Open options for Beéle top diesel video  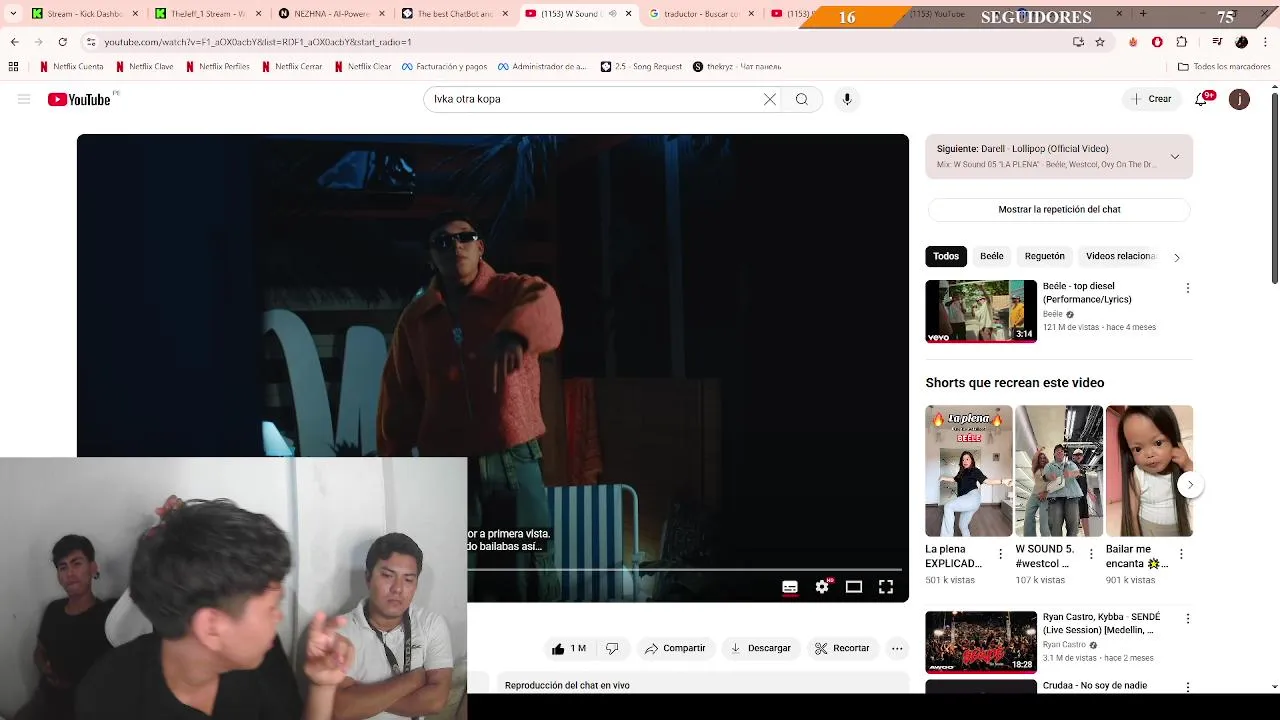1188,288
